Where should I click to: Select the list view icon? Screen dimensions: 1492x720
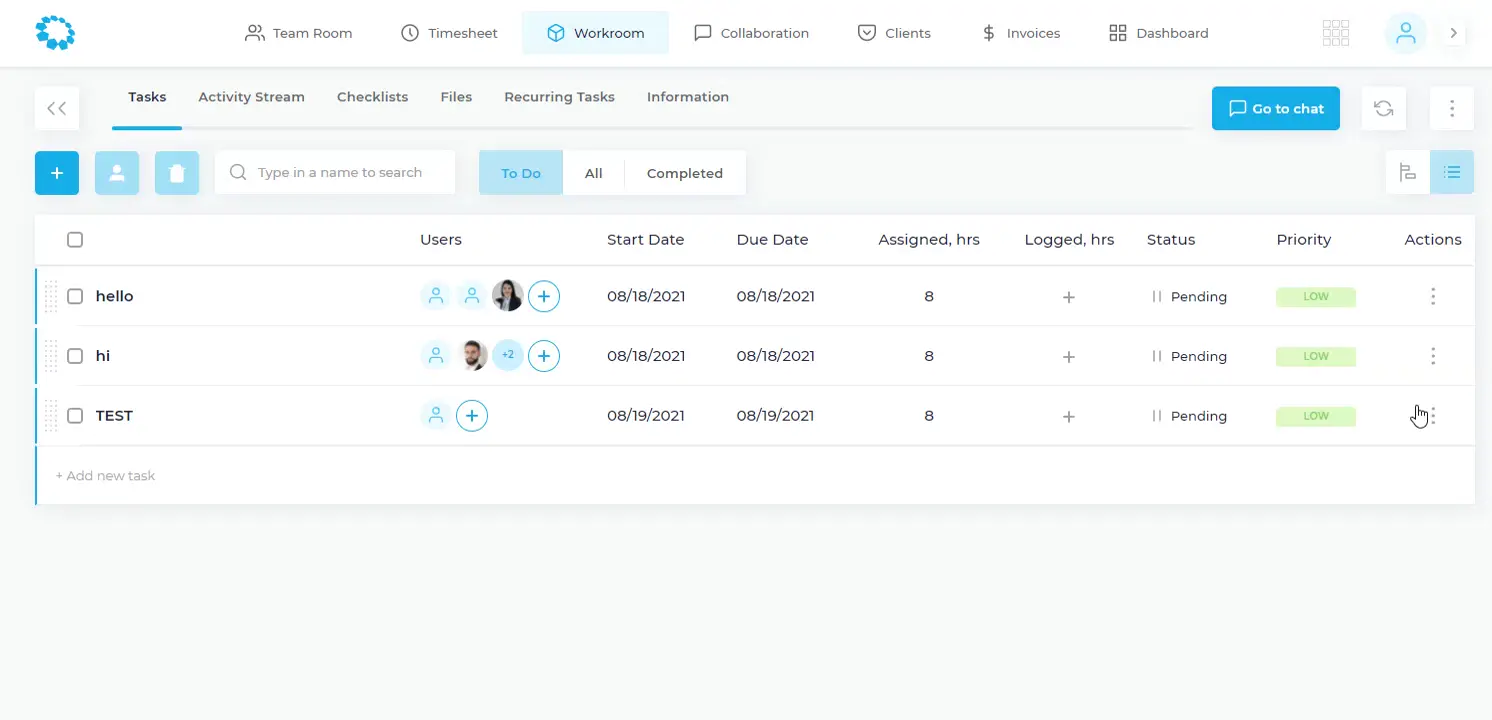(1452, 173)
